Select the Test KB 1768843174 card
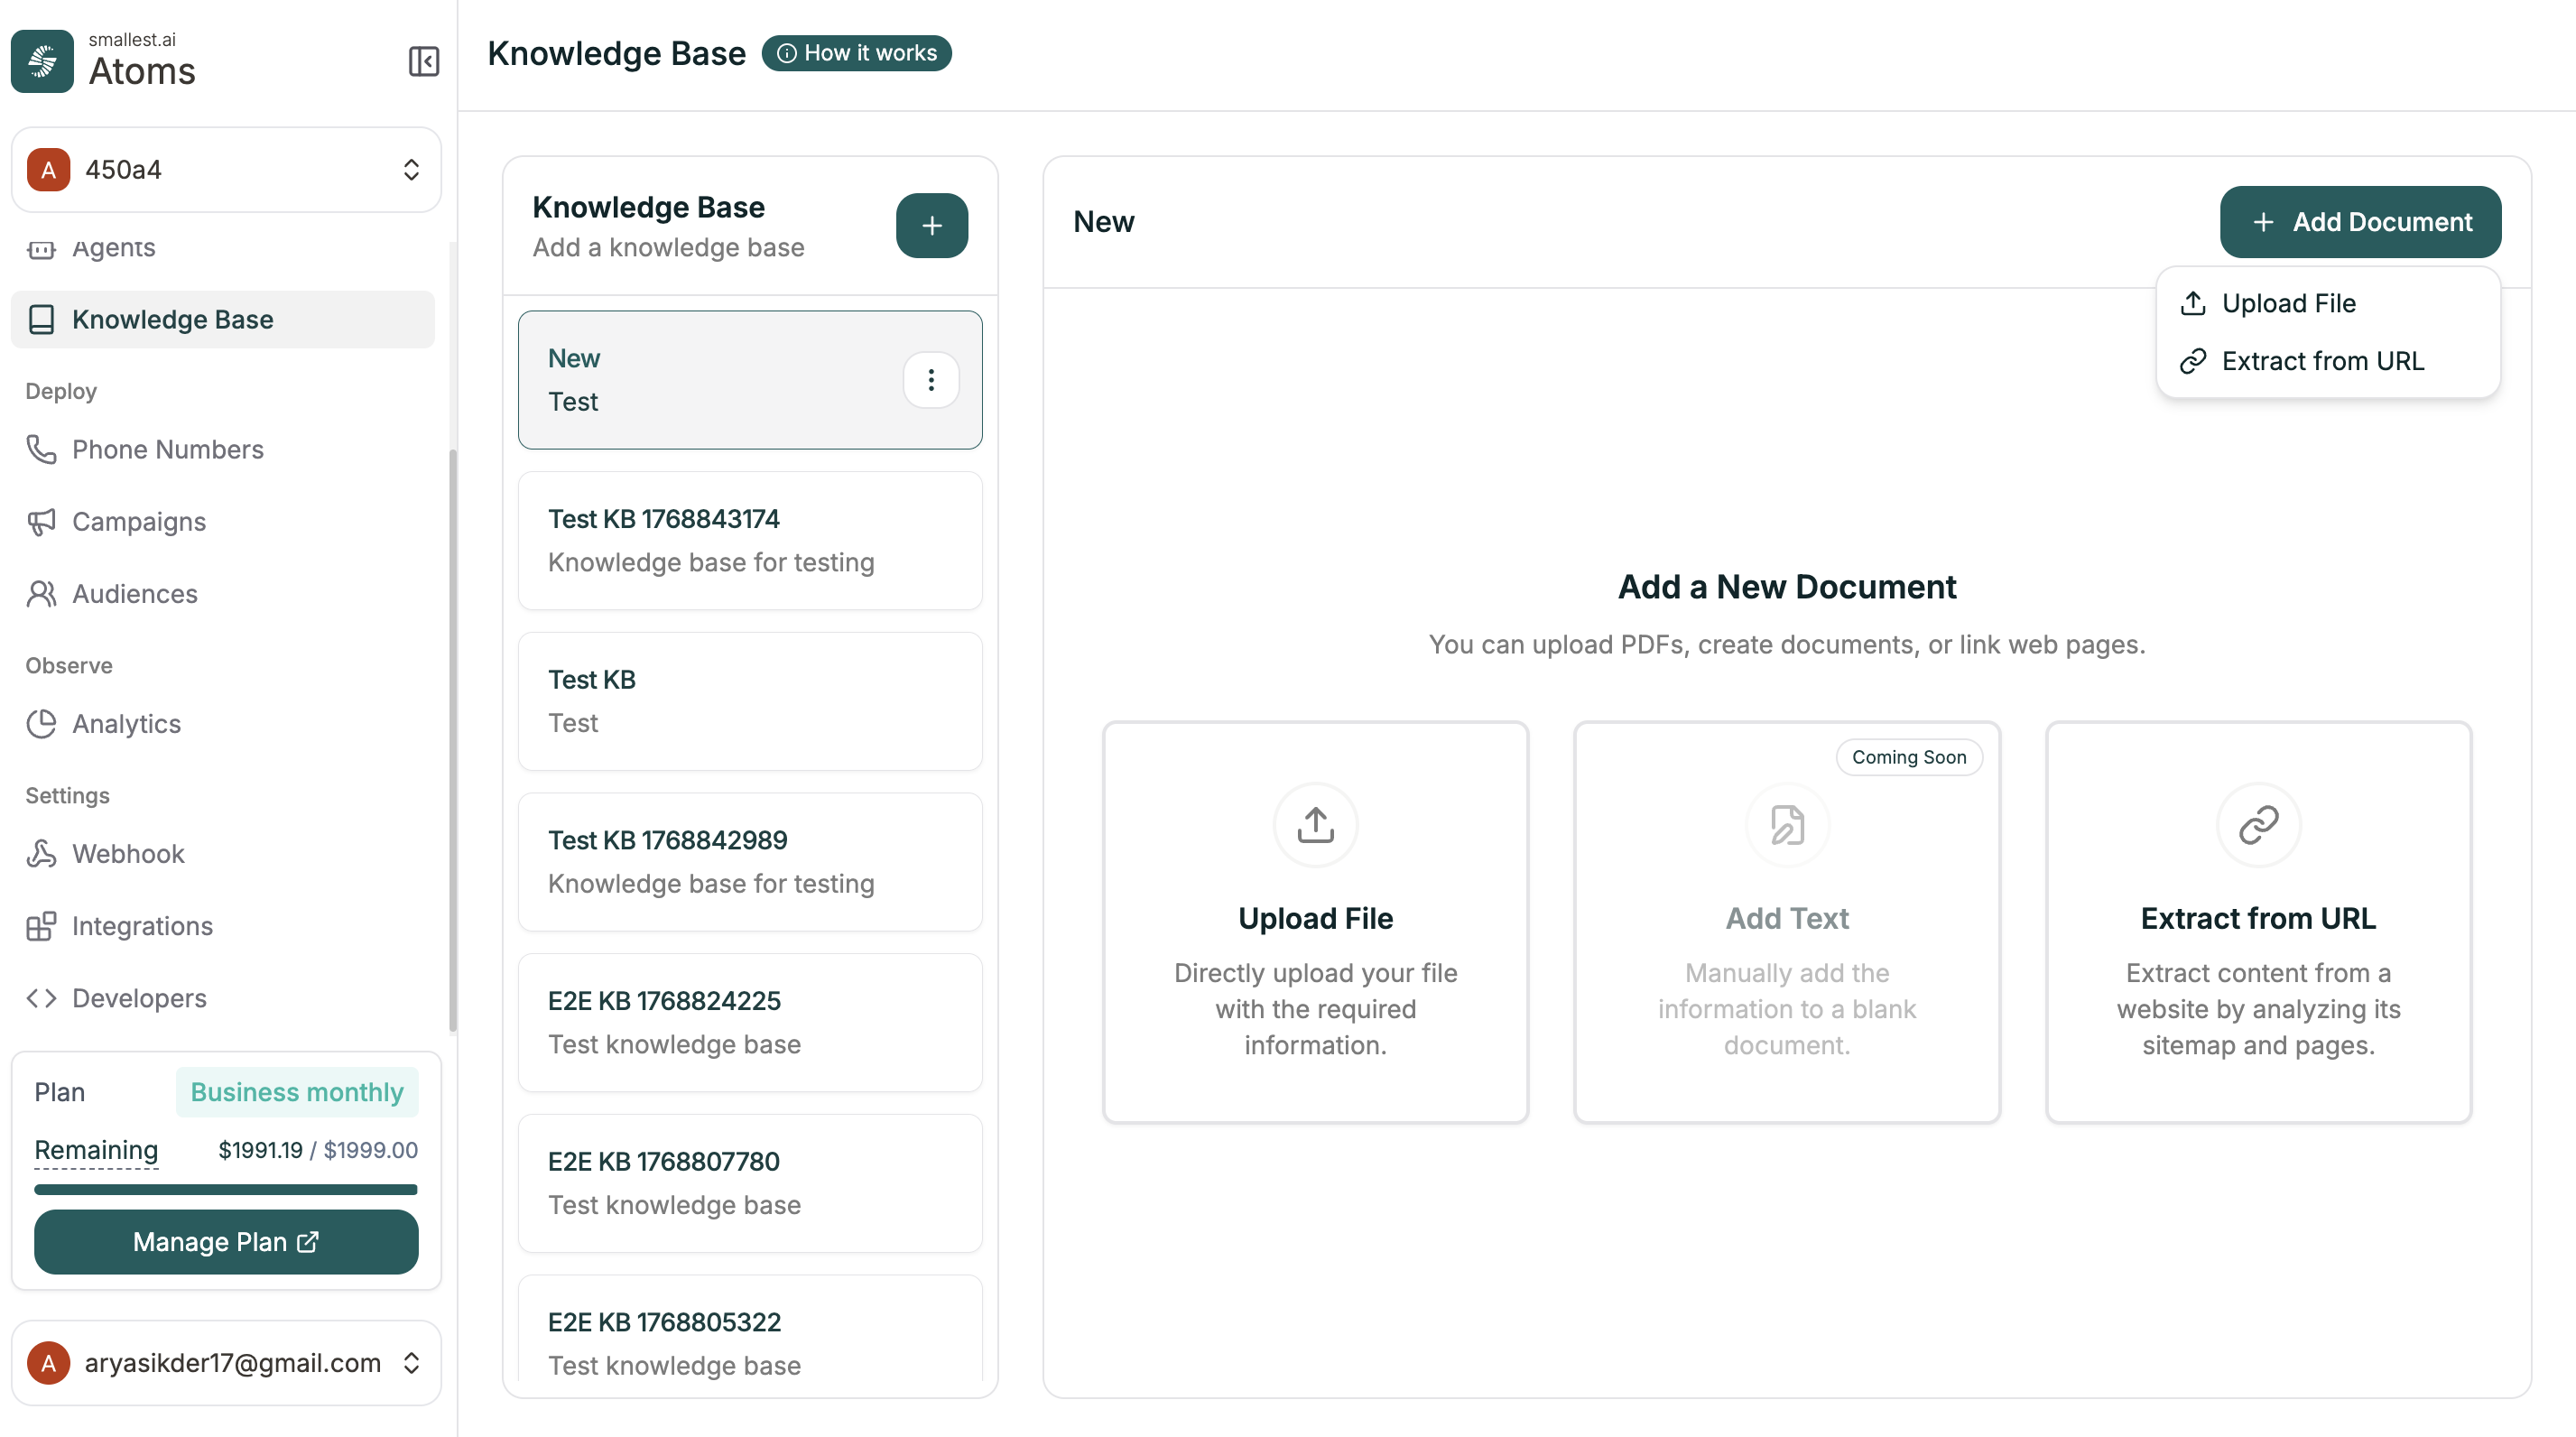 [x=750, y=540]
